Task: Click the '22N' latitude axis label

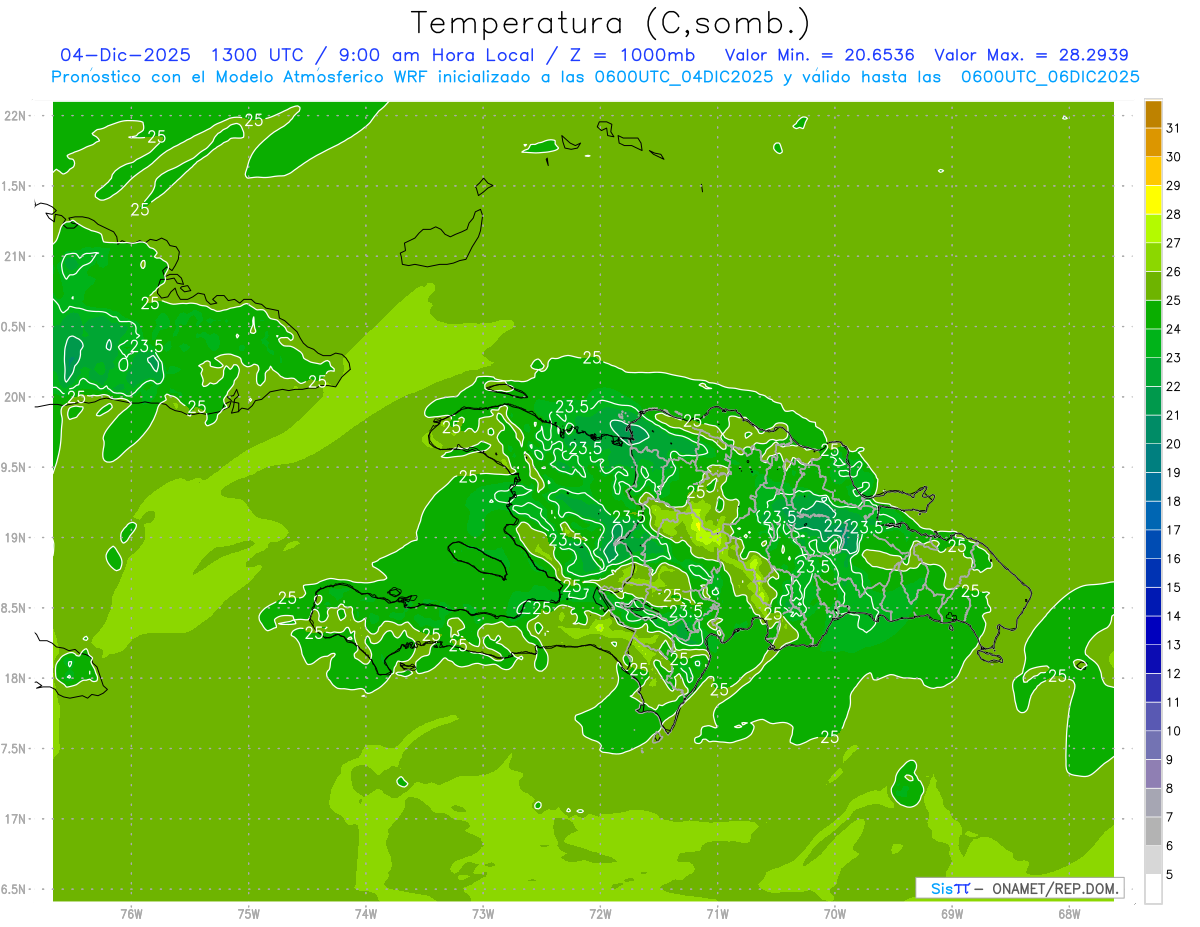Action: pyautogui.click(x=17, y=116)
